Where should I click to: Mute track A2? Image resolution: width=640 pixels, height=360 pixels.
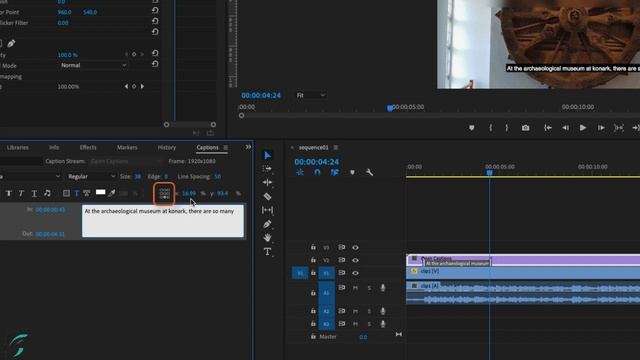pos(355,311)
